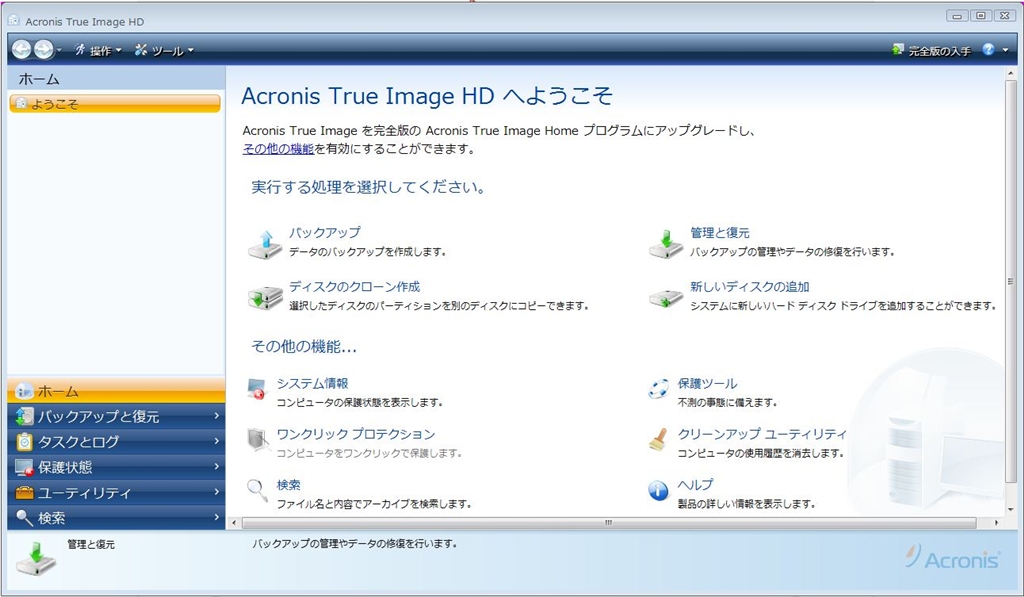Click the その他の機能 hyperlink
Screen dimensions: 1024x597
point(278,149)
